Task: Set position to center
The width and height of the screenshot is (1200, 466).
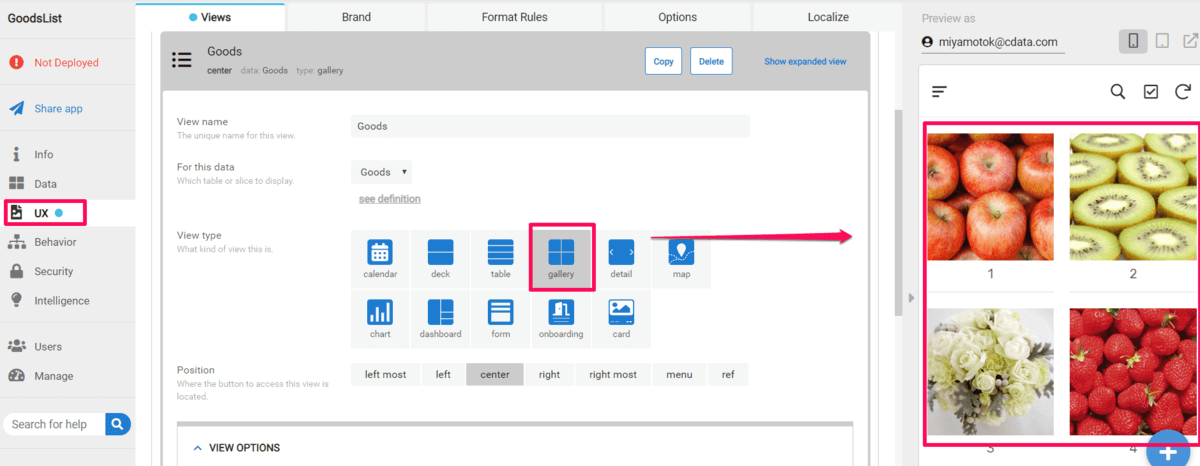Action: coord(495,375)
